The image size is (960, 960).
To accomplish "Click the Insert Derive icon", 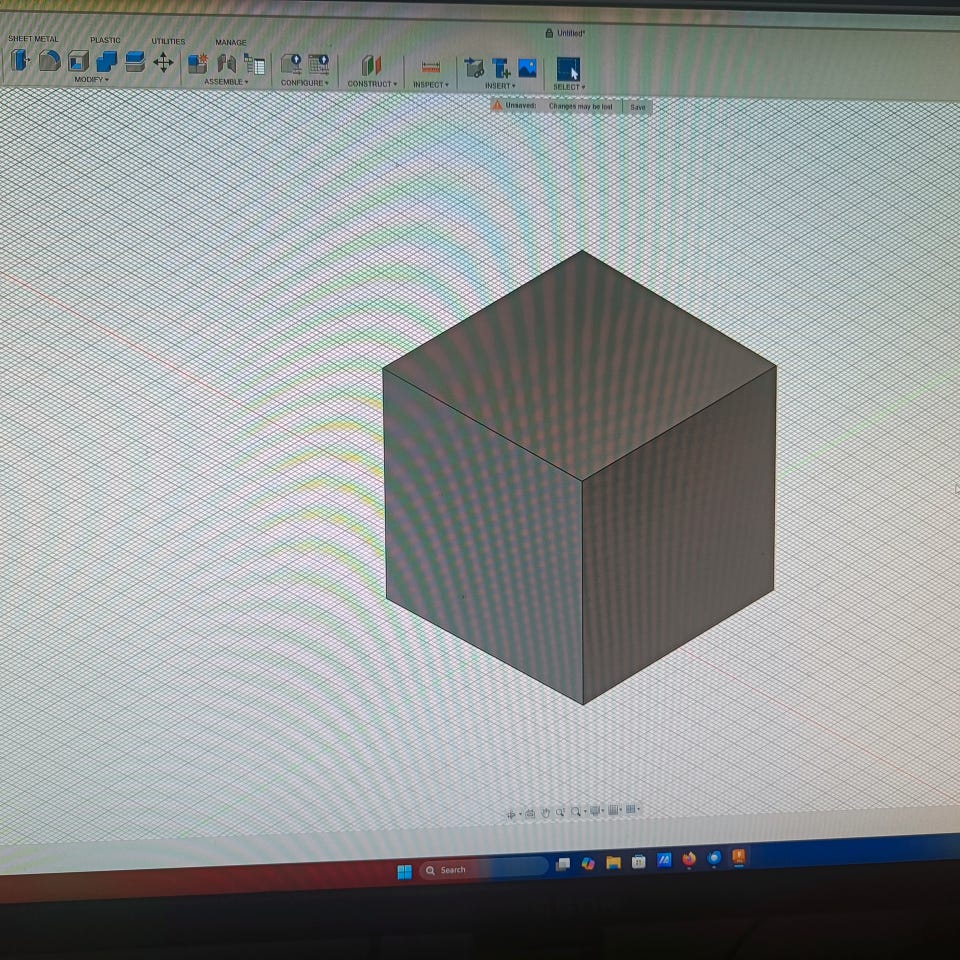I will (x=474, y=67).
